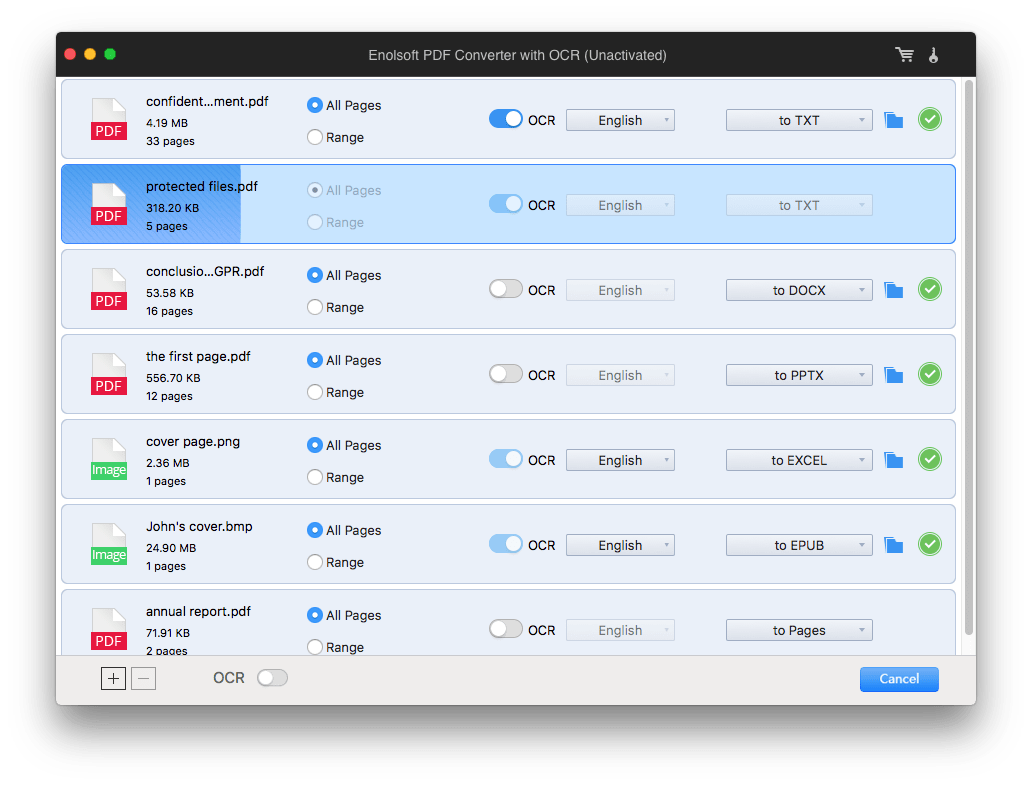Click '16 pages' count text

pyautogui.click(x=169, y=311)
